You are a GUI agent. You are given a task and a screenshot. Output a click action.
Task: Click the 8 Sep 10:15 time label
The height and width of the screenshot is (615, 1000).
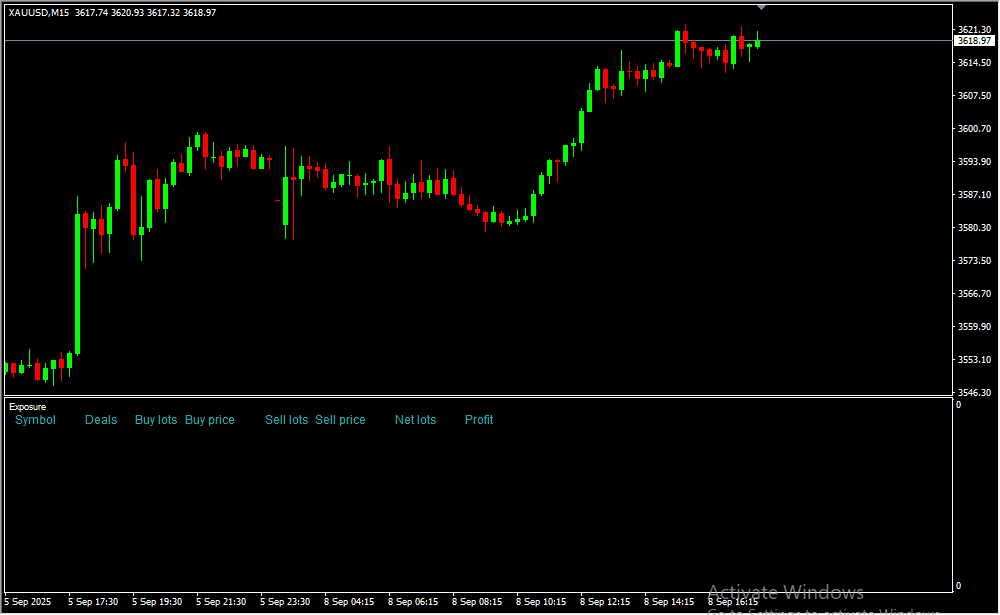[x=541, y=602]
